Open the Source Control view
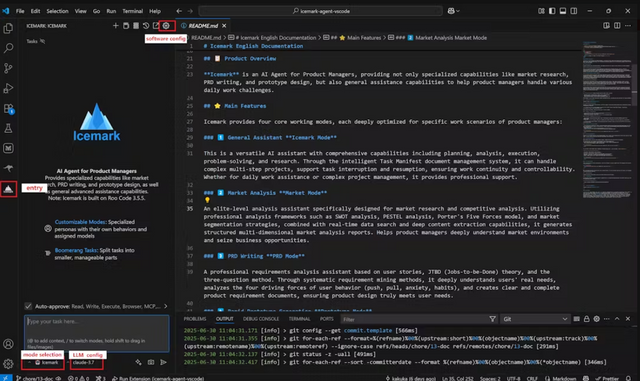This screenshot has height=381, width=640. pos(8,68)
